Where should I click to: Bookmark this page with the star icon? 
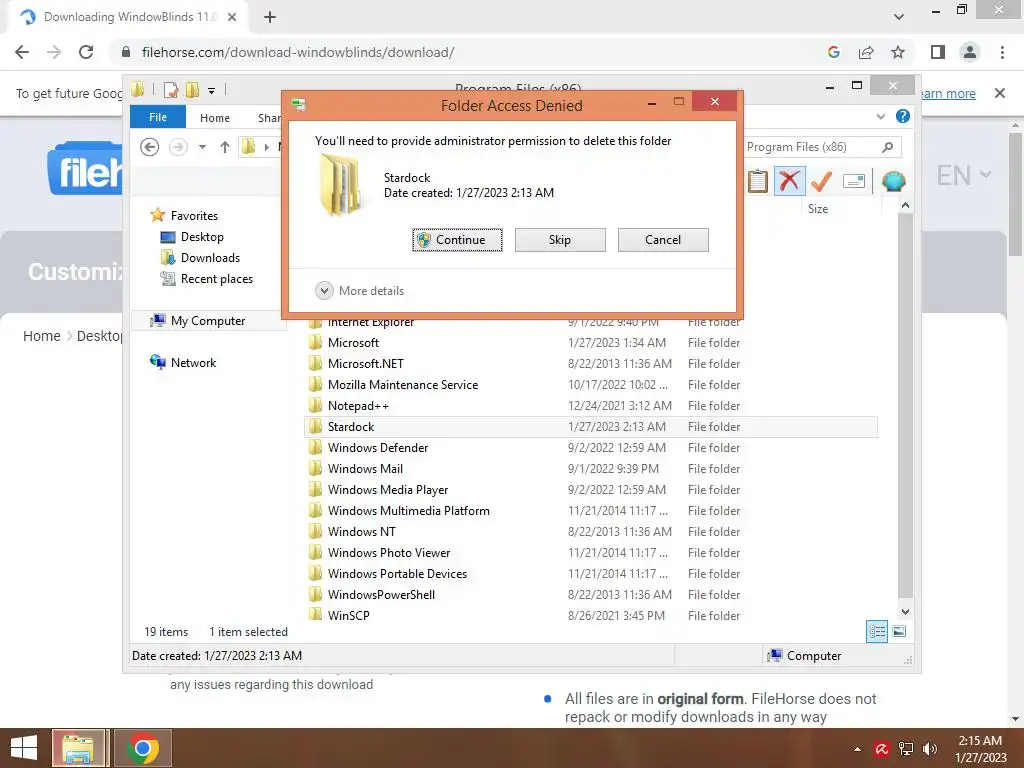pos(898,52)
